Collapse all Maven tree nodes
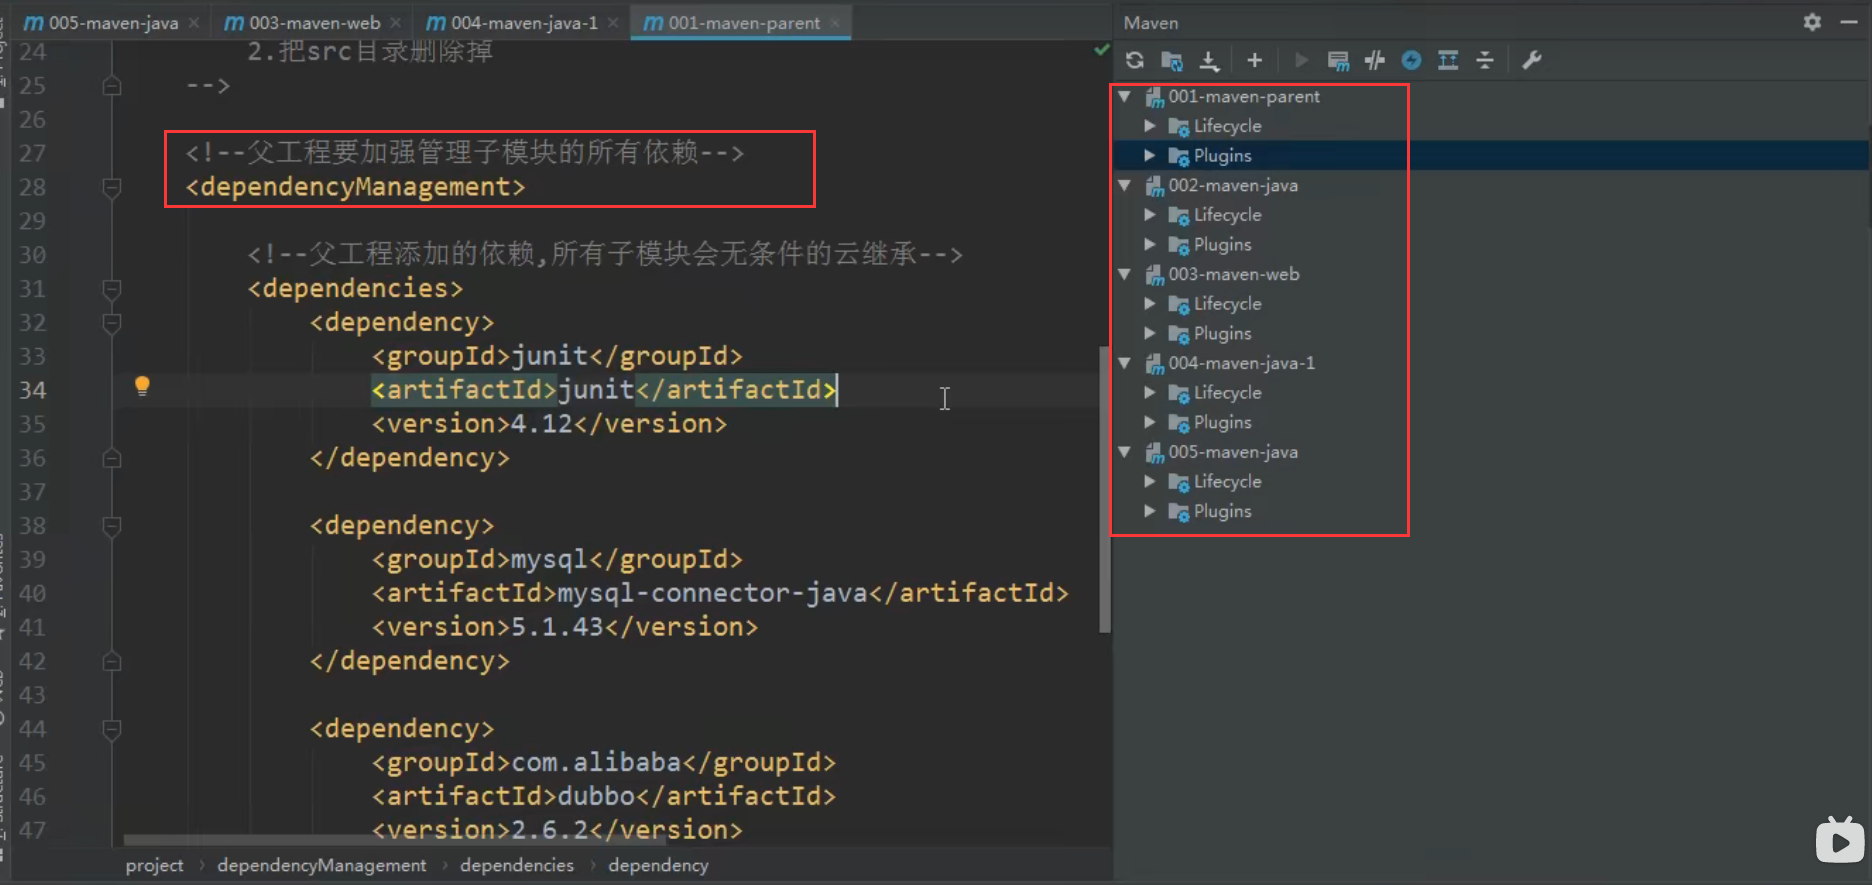Screen dimensions: 1872x885 1485,60
